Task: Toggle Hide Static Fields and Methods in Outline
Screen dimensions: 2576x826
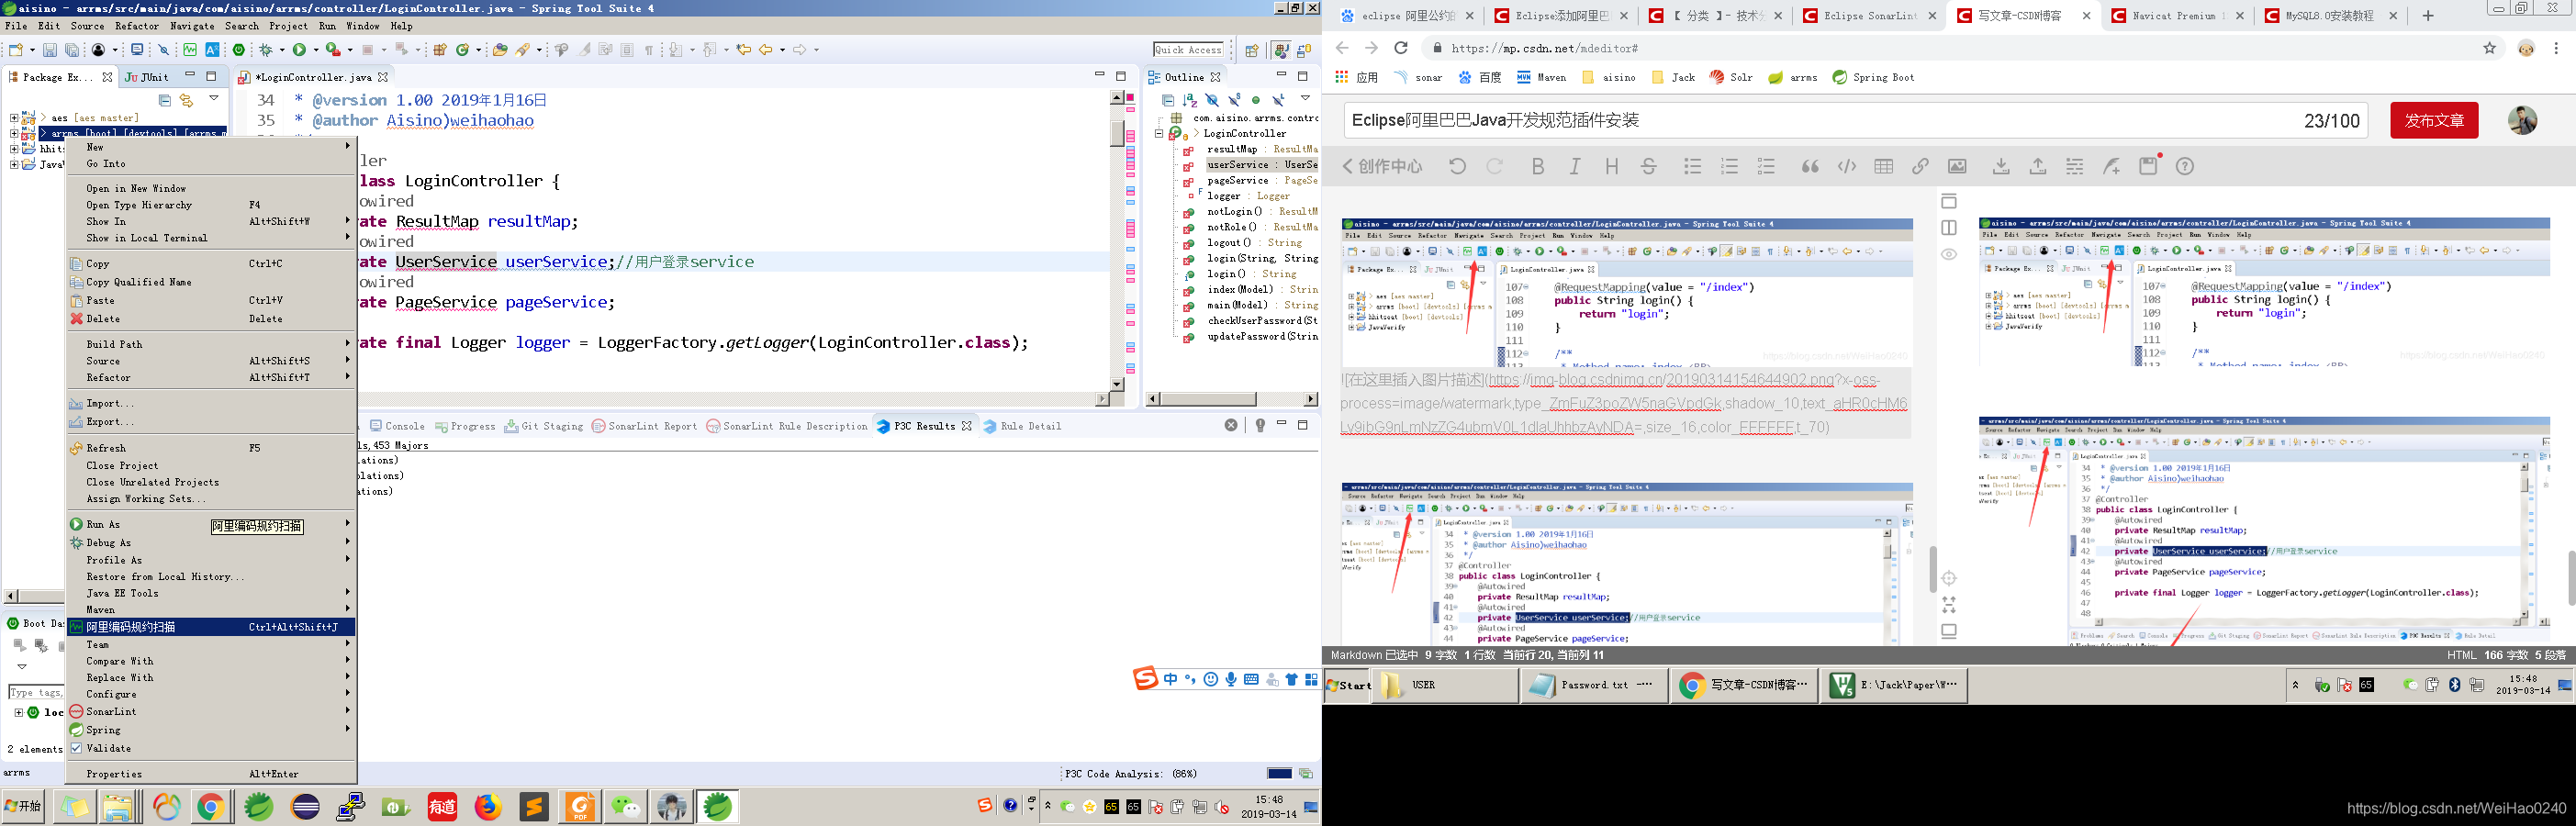Action: tap(1234, 100)
